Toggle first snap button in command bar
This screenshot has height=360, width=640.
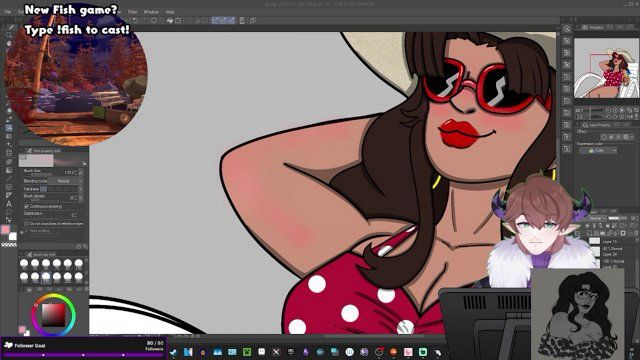216,20
